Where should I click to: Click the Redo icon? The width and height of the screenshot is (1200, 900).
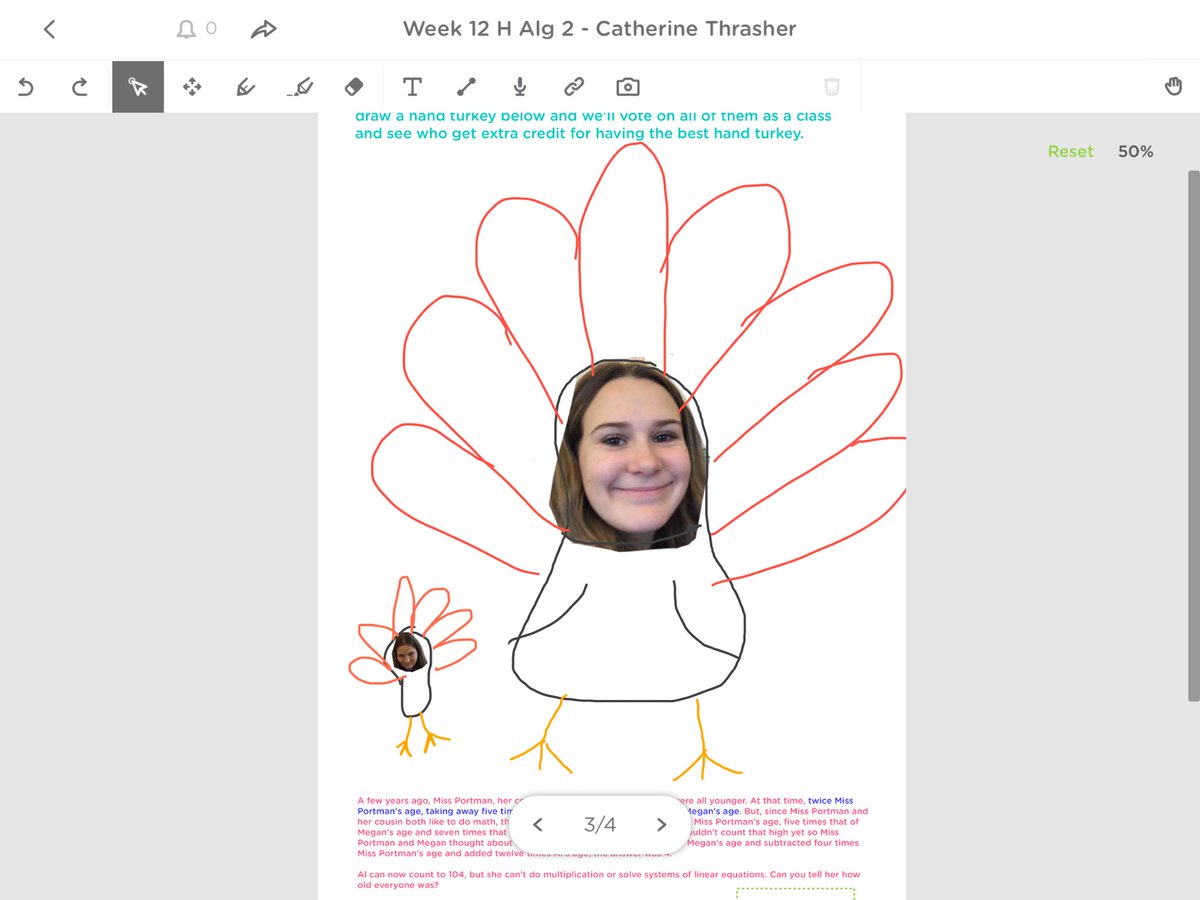[x=79, y=87]
